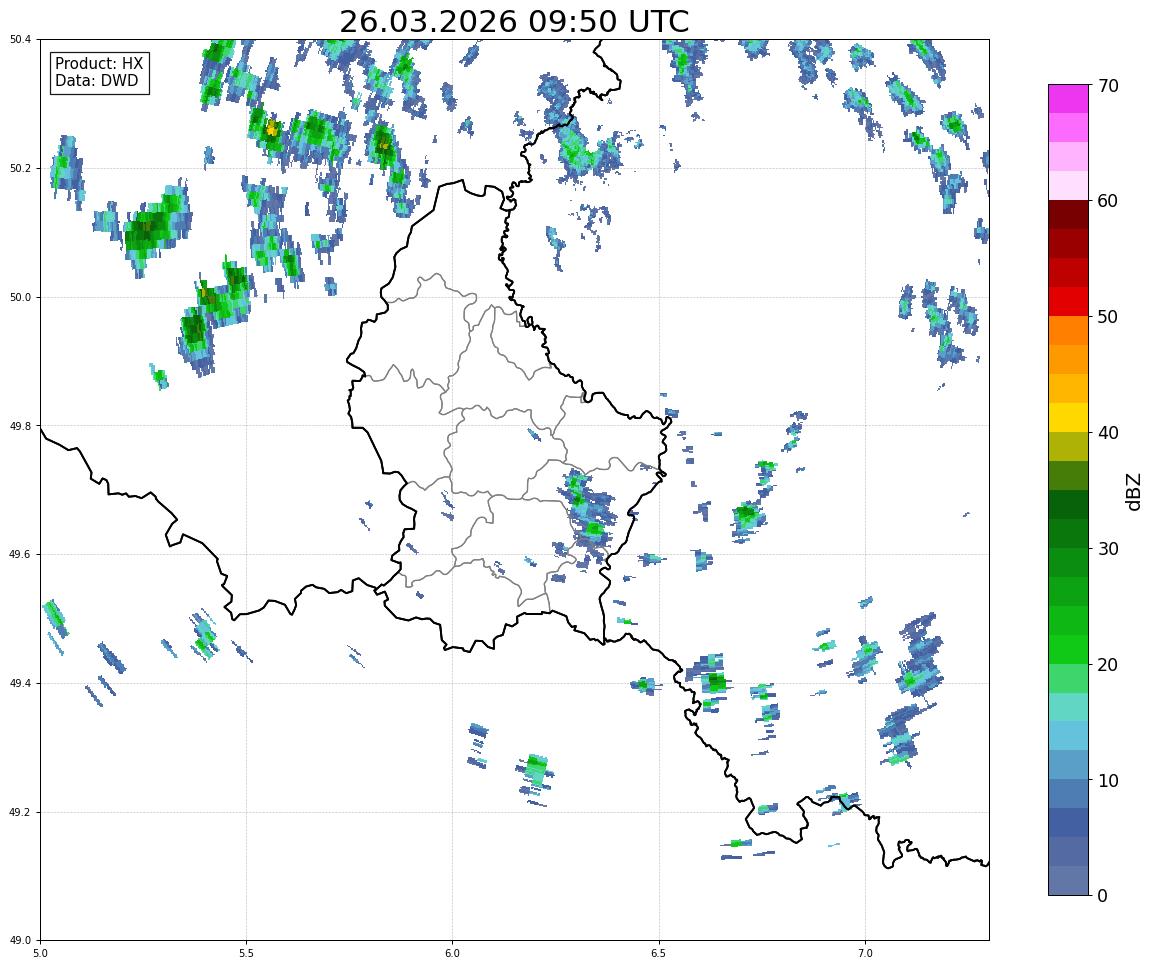The image size is (1152, 968).
Task: Click the grey-blue swatch at bottom of colorbar
Action: pos(1068,881)
